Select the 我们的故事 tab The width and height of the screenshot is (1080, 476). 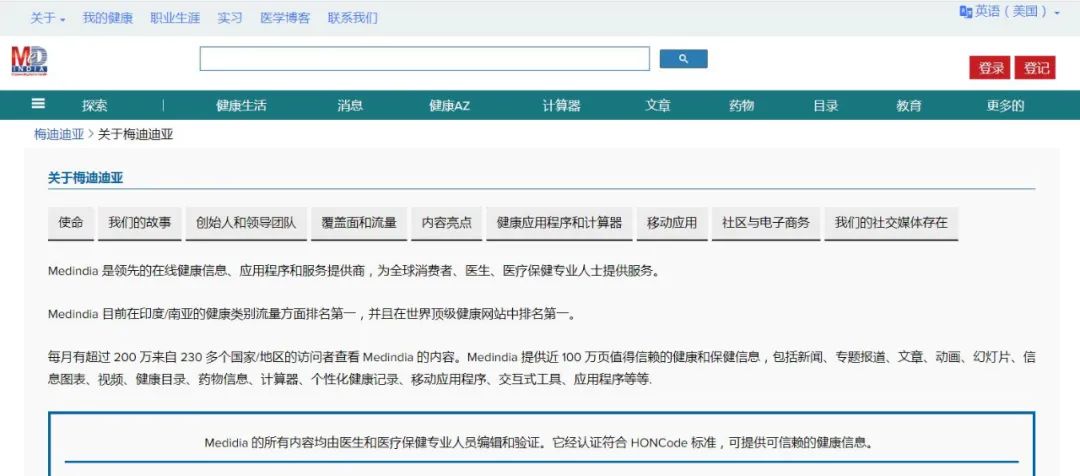(x=140, y=223)
